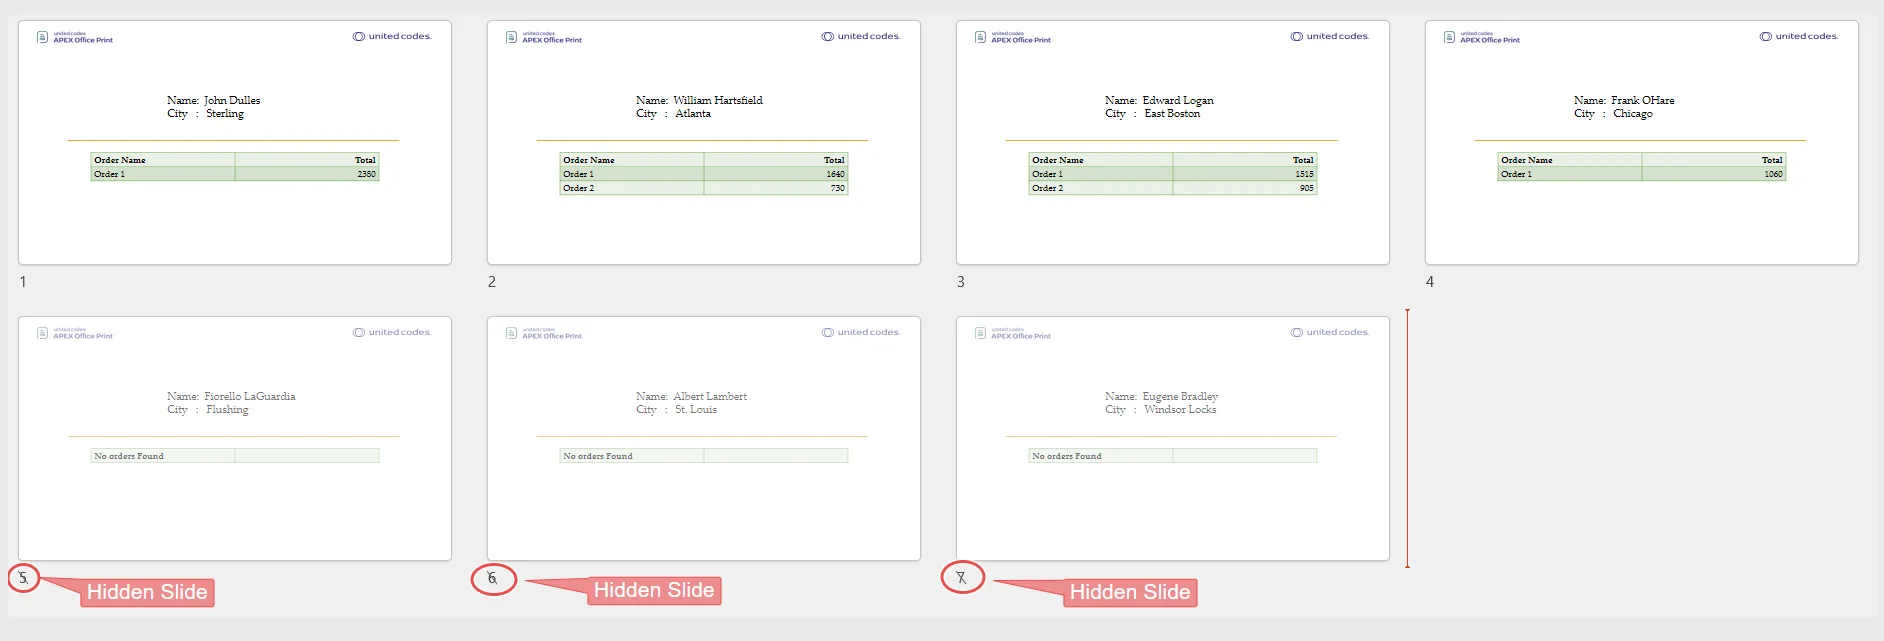The image size is (1884, 641).
Task: Click 'No orders Found' on Albert Lambert slide
Action: point(598,456)
